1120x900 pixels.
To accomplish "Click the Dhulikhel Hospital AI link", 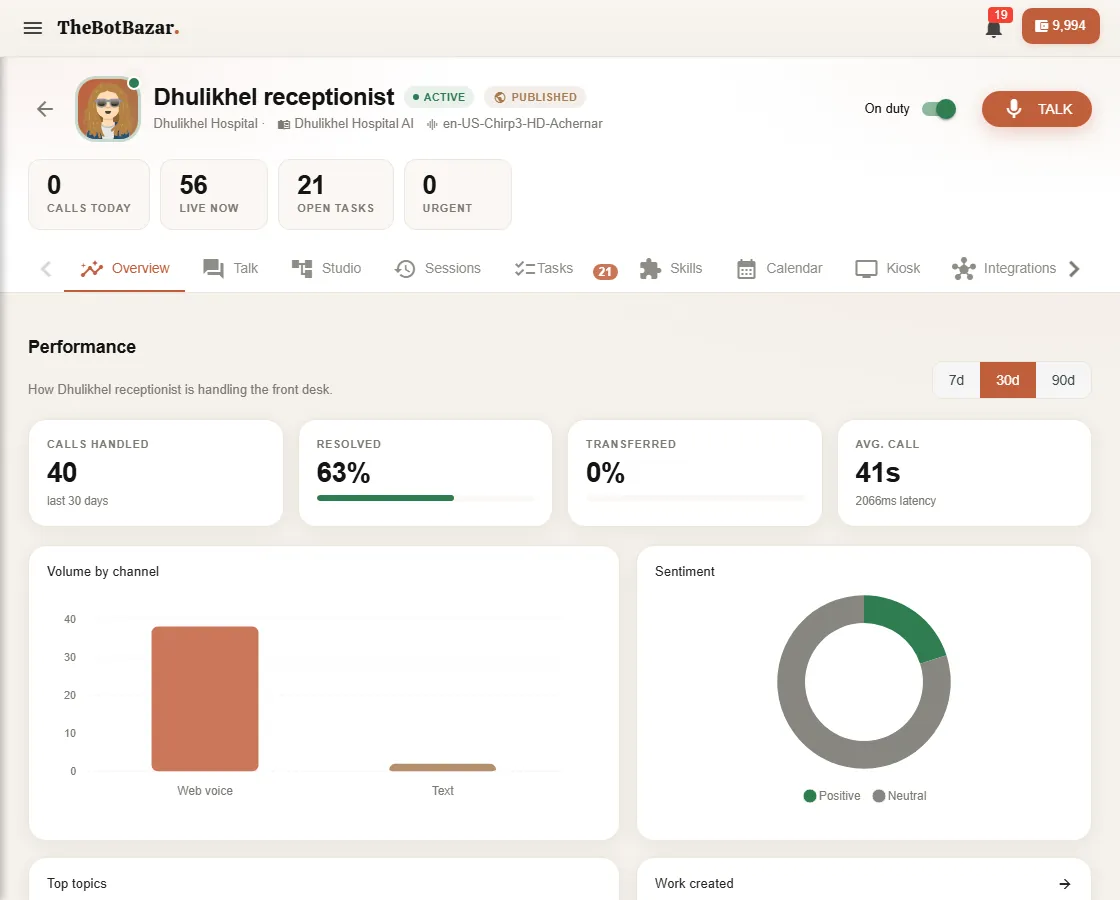I will [346, 124].
